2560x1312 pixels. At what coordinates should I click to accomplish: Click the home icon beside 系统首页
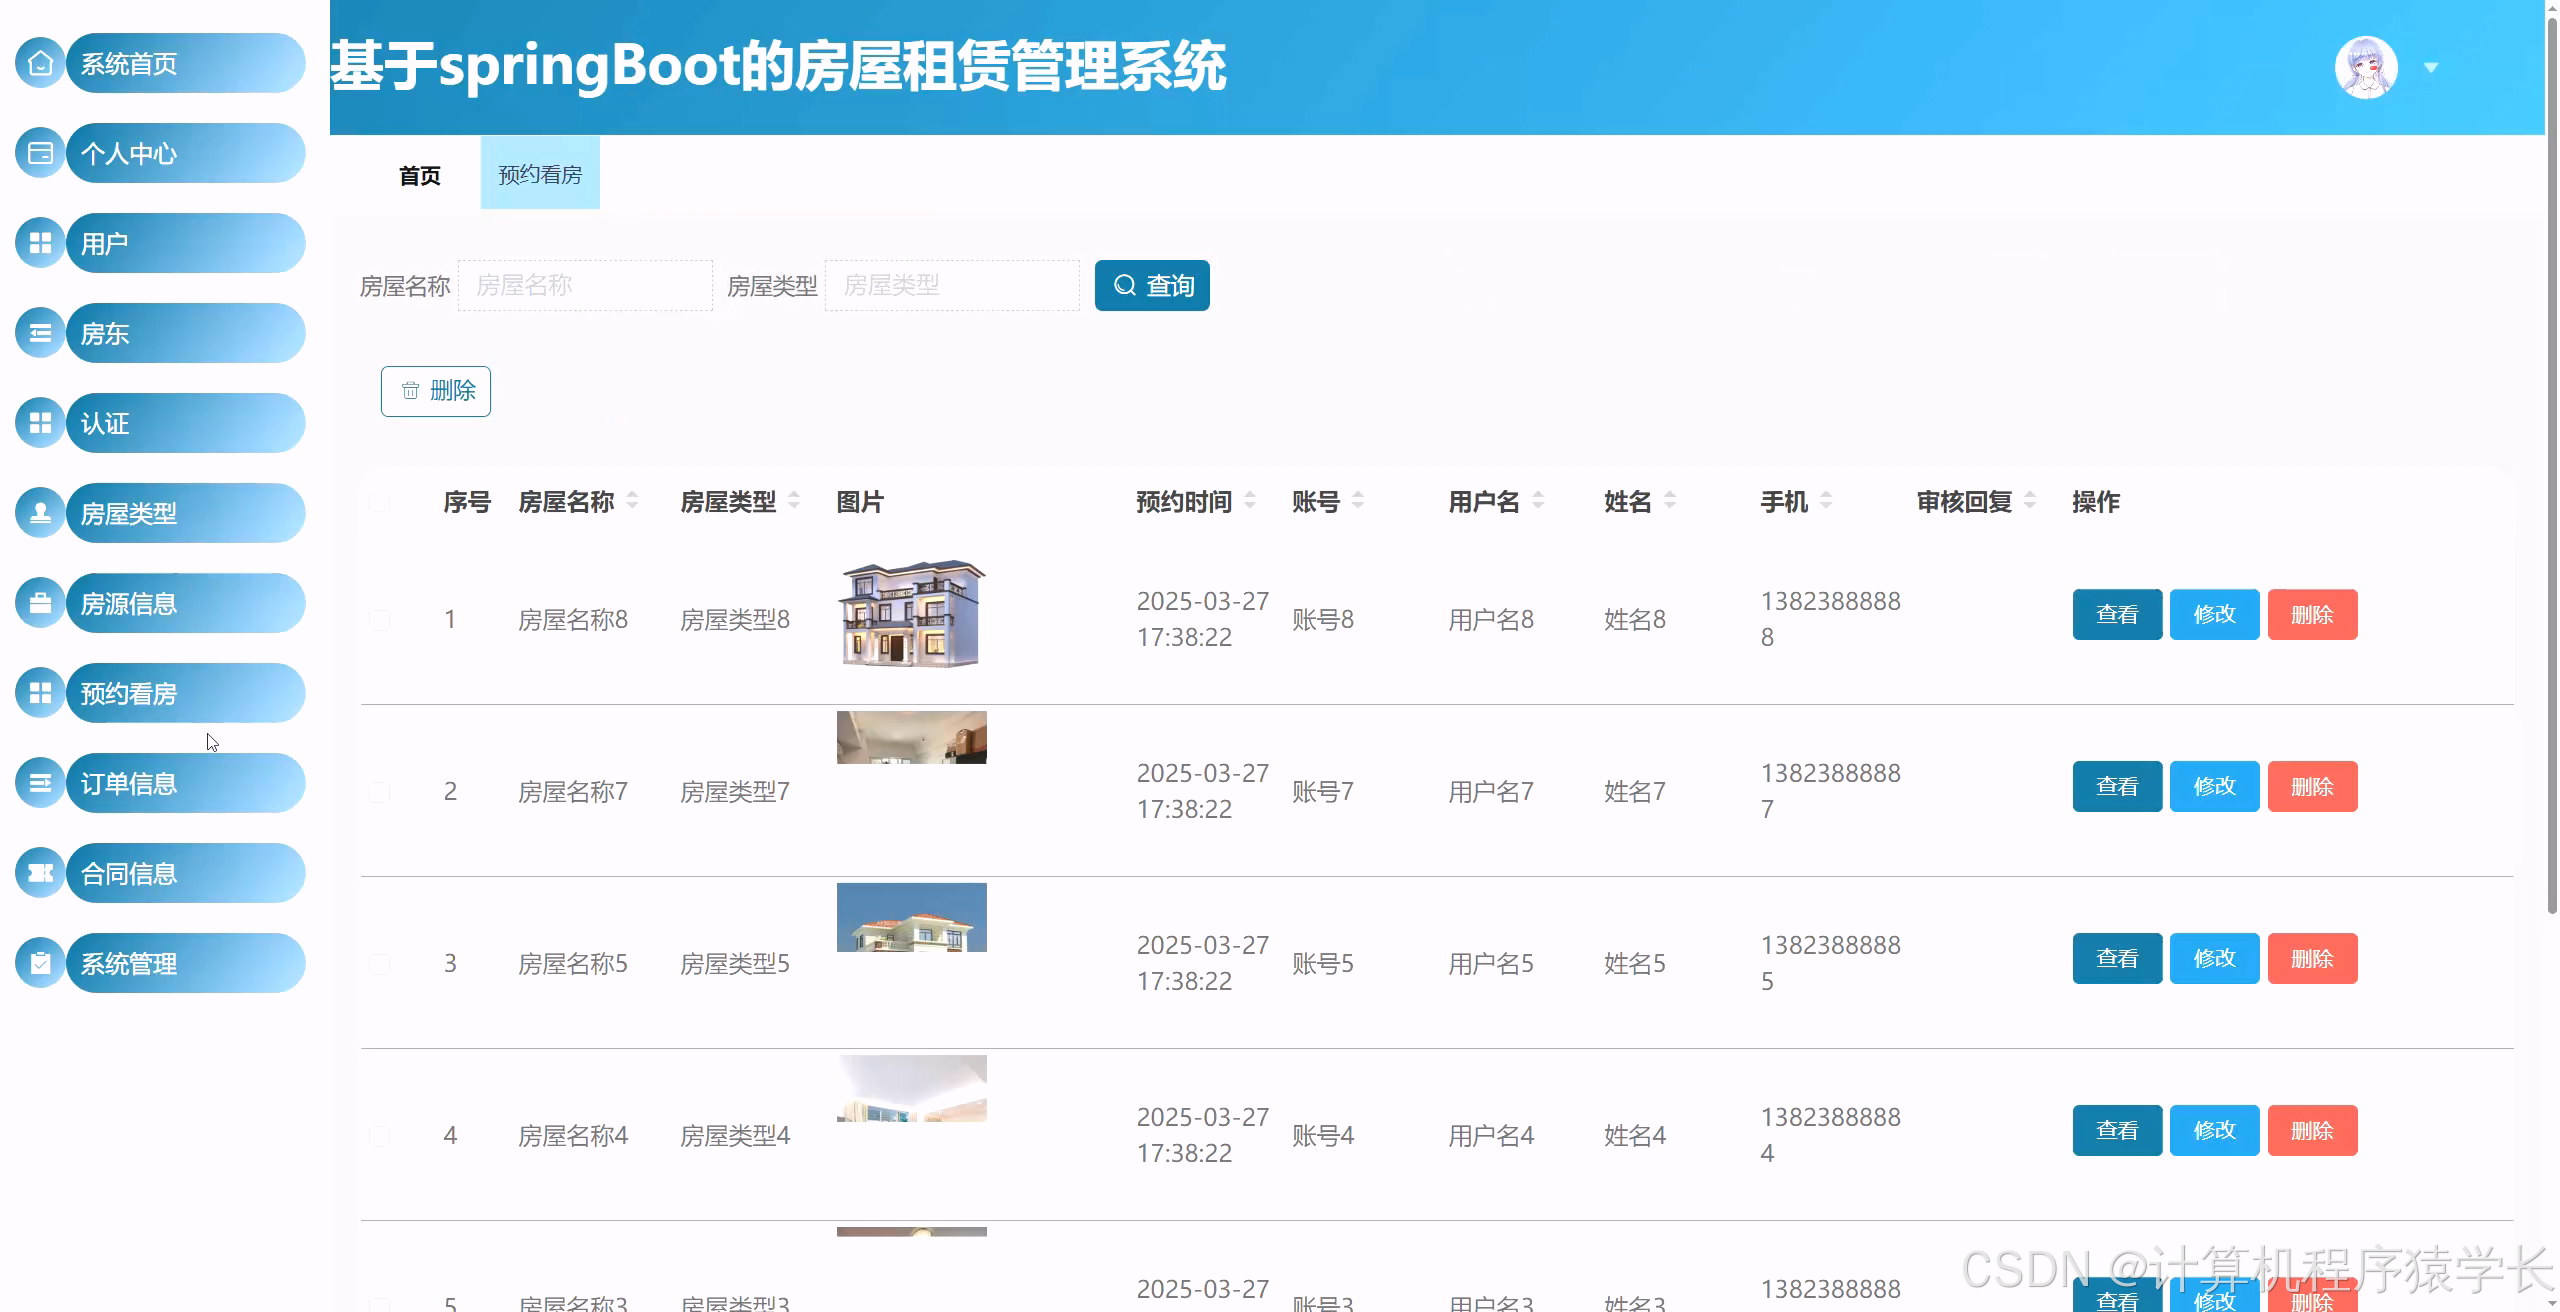tap(40, 62)
